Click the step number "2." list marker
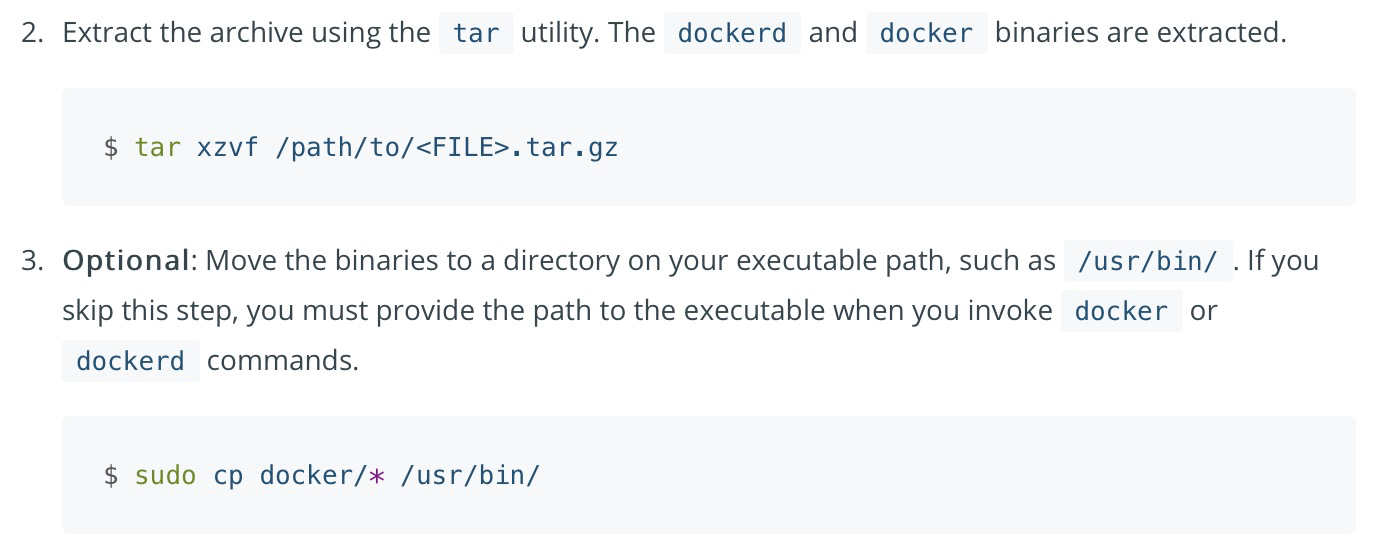The width and height of the screenshot is (1390, 558). [33, 33]
